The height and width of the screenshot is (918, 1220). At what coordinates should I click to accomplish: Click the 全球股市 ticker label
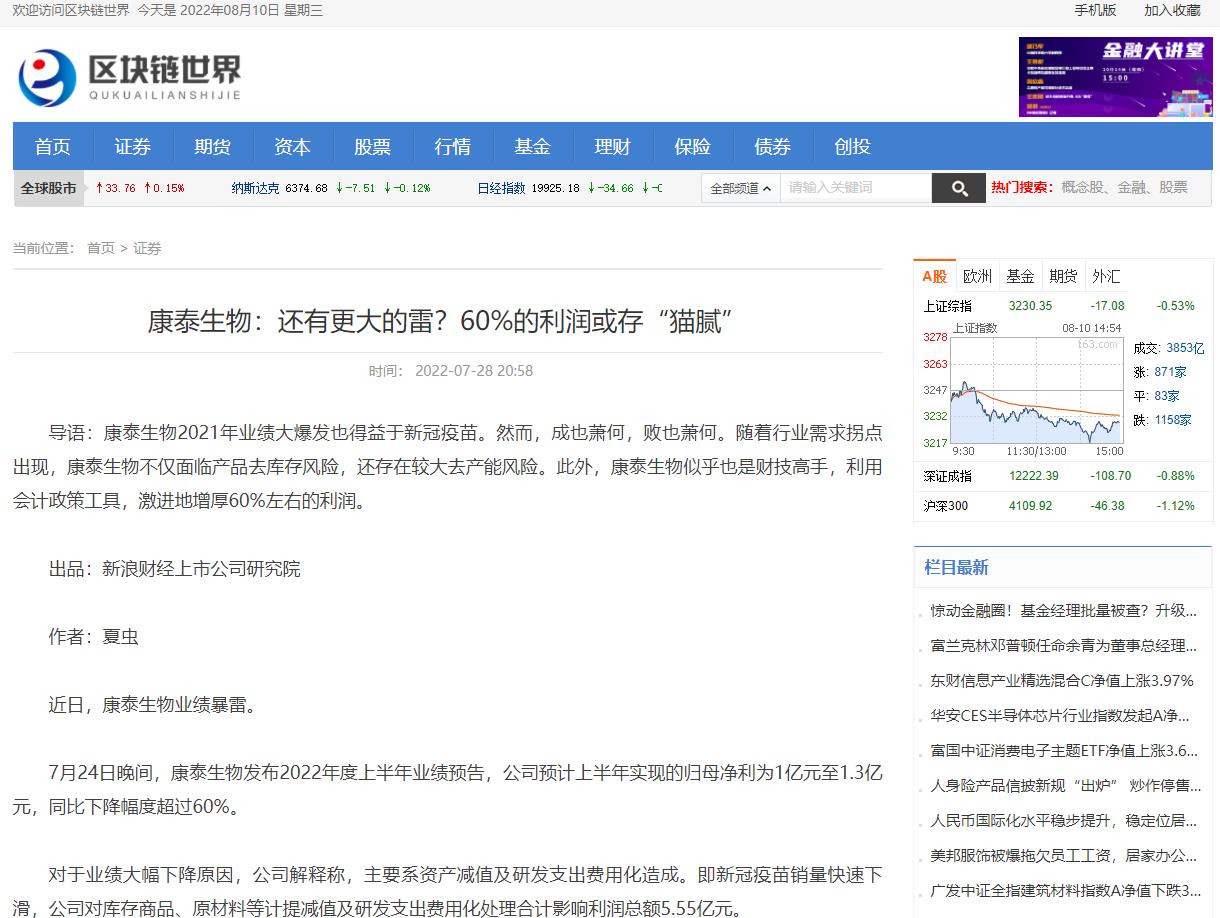pos(49,188)
